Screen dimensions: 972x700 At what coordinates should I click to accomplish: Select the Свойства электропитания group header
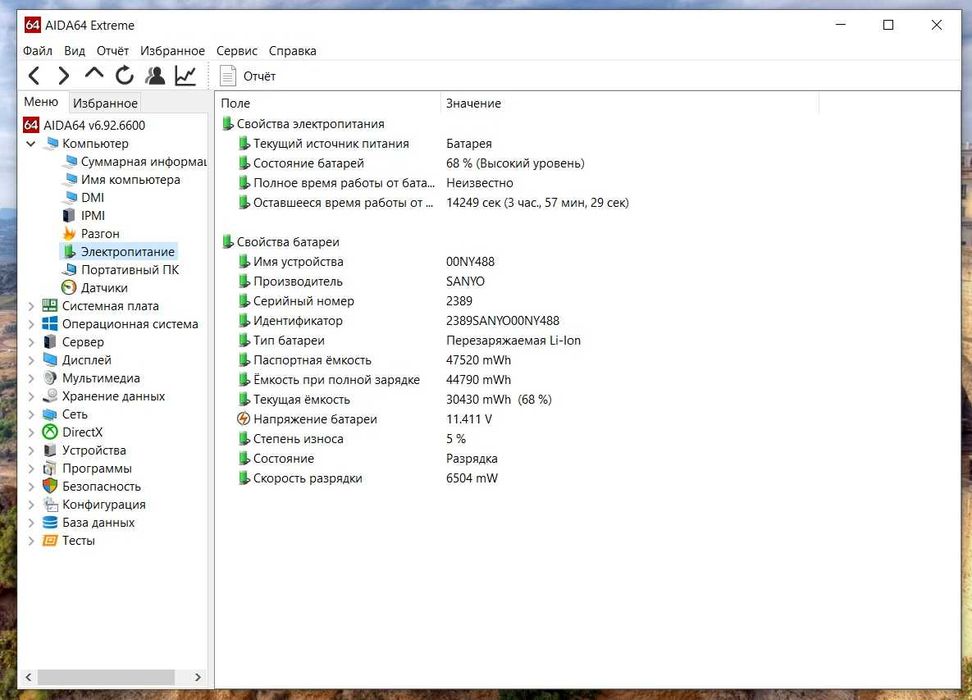coord(303,124)
